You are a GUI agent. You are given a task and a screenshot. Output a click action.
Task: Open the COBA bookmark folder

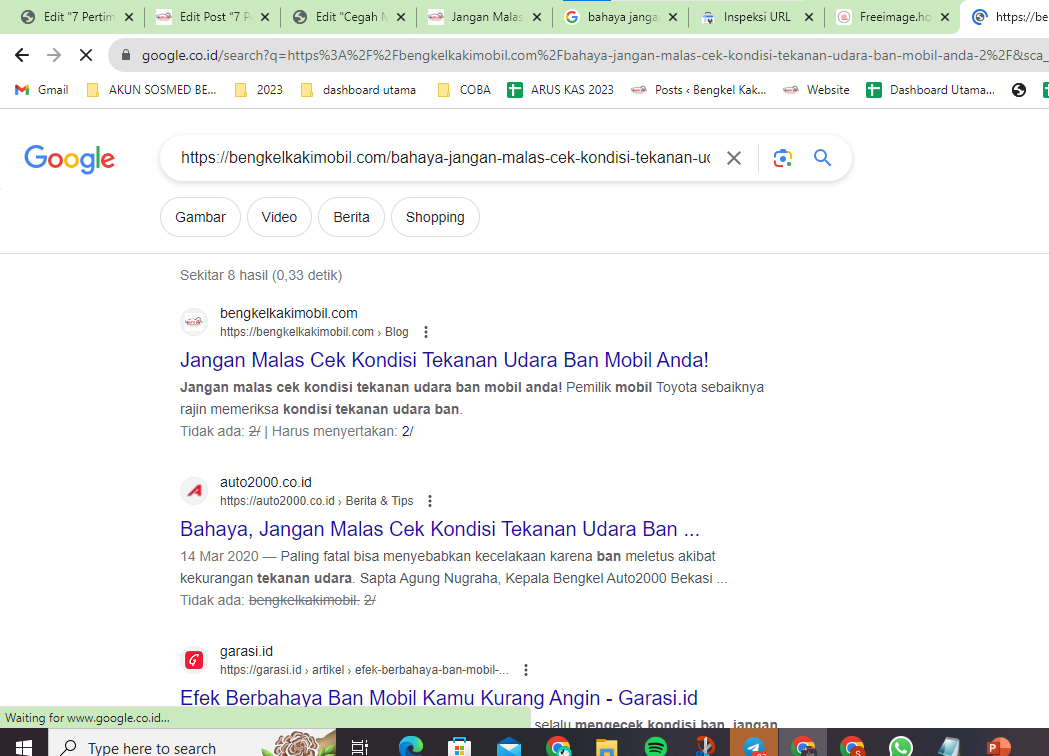click(x=464, y=90)
